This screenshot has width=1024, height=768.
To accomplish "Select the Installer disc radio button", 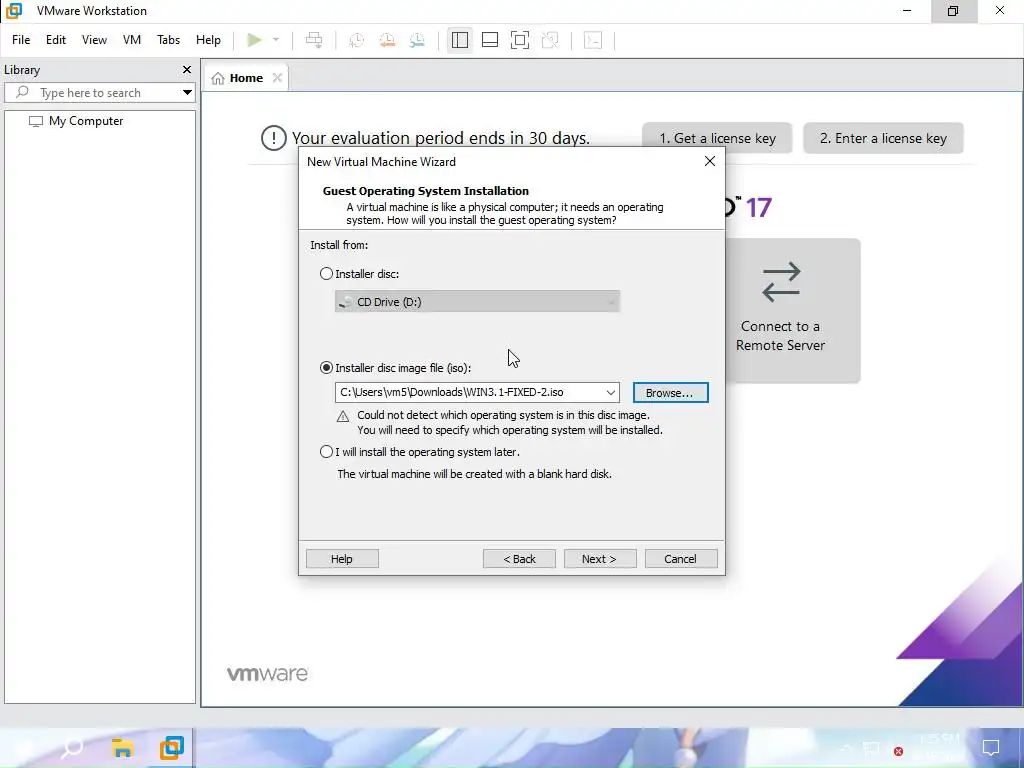I will [x=326, y=274].
